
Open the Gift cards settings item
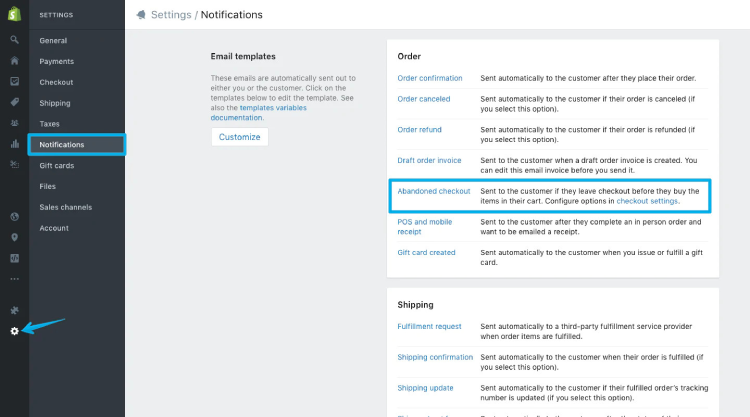click(56, 165)
